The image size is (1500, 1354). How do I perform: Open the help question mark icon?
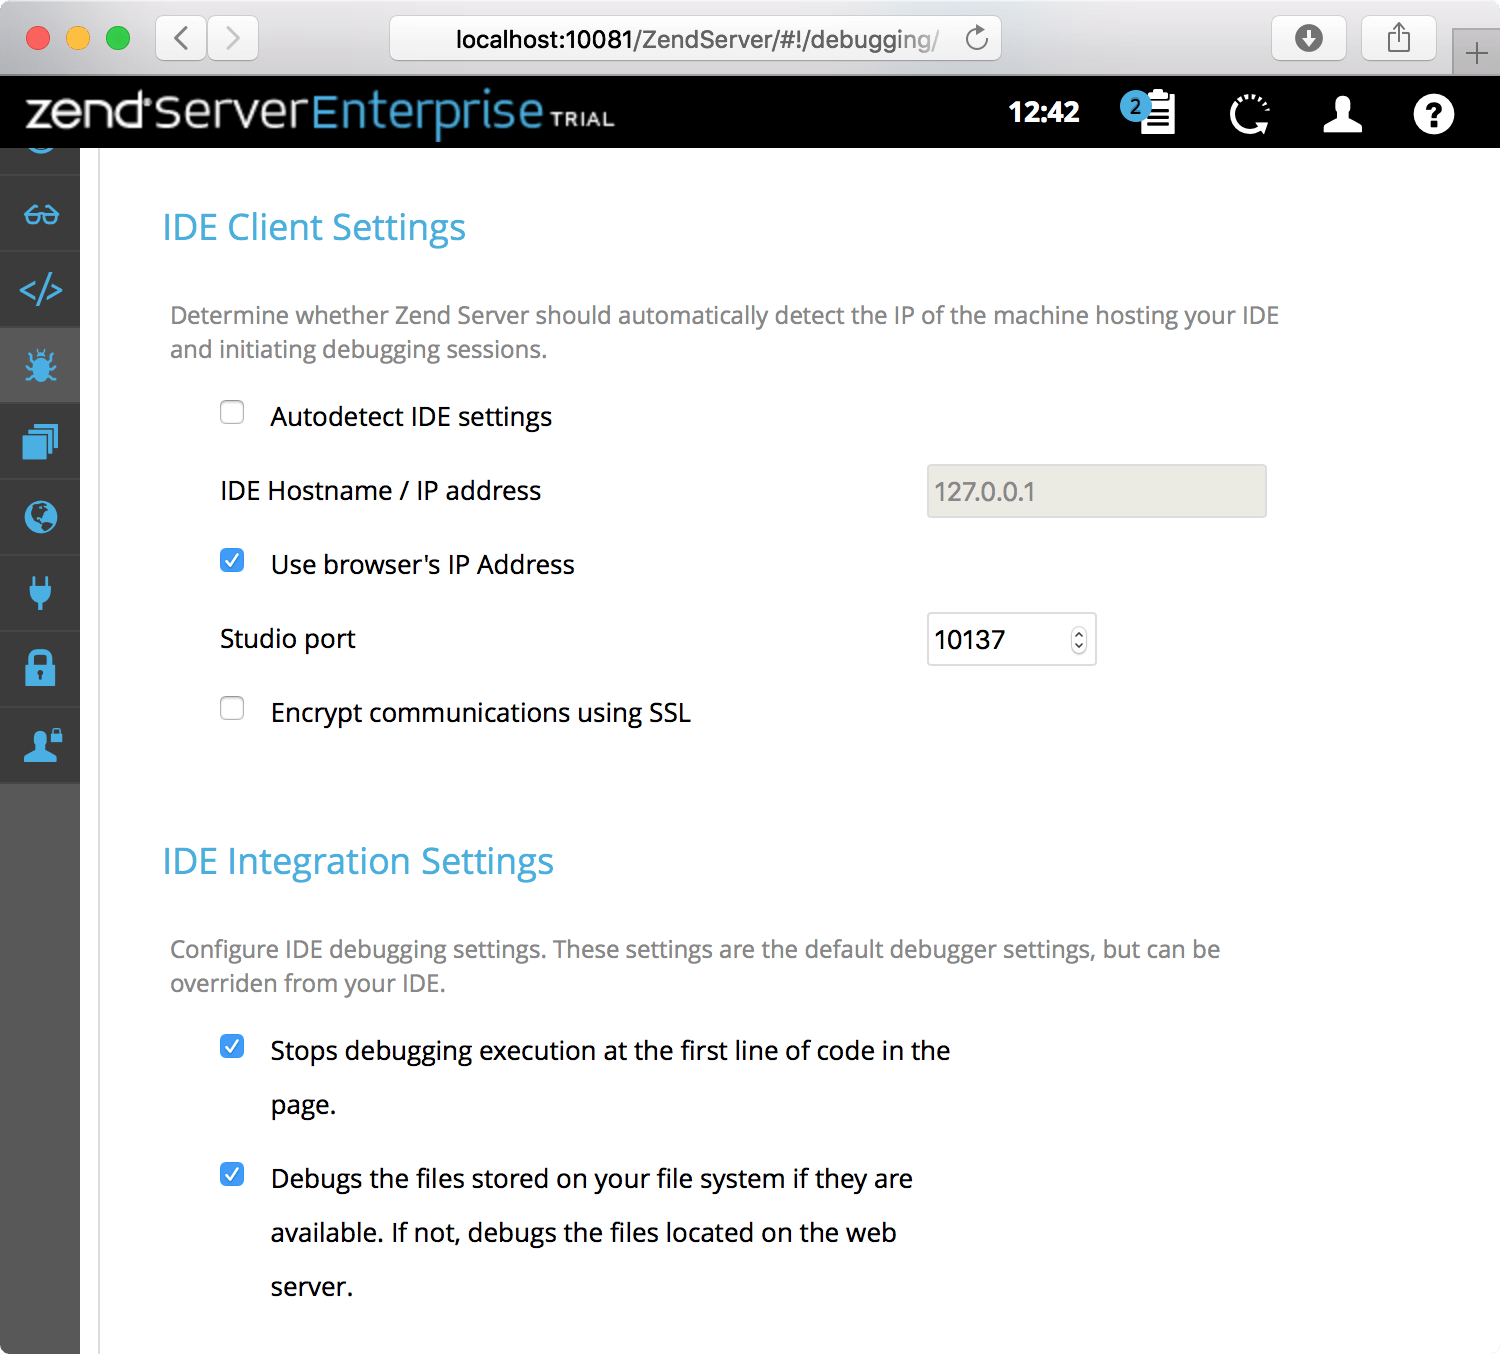point(1433,114)
